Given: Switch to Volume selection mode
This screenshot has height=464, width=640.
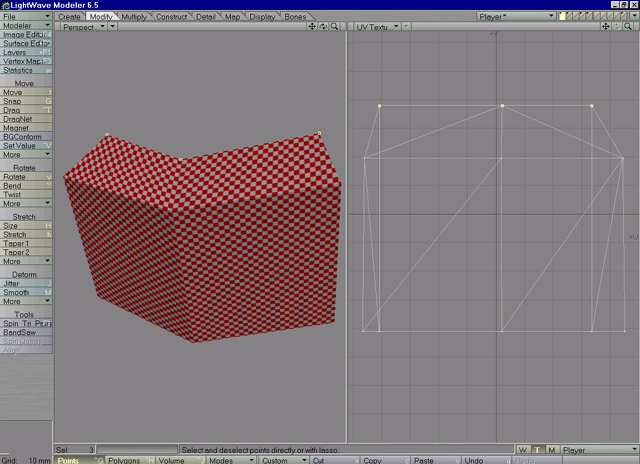Looking at the screenshot, I should pos(180,460).
